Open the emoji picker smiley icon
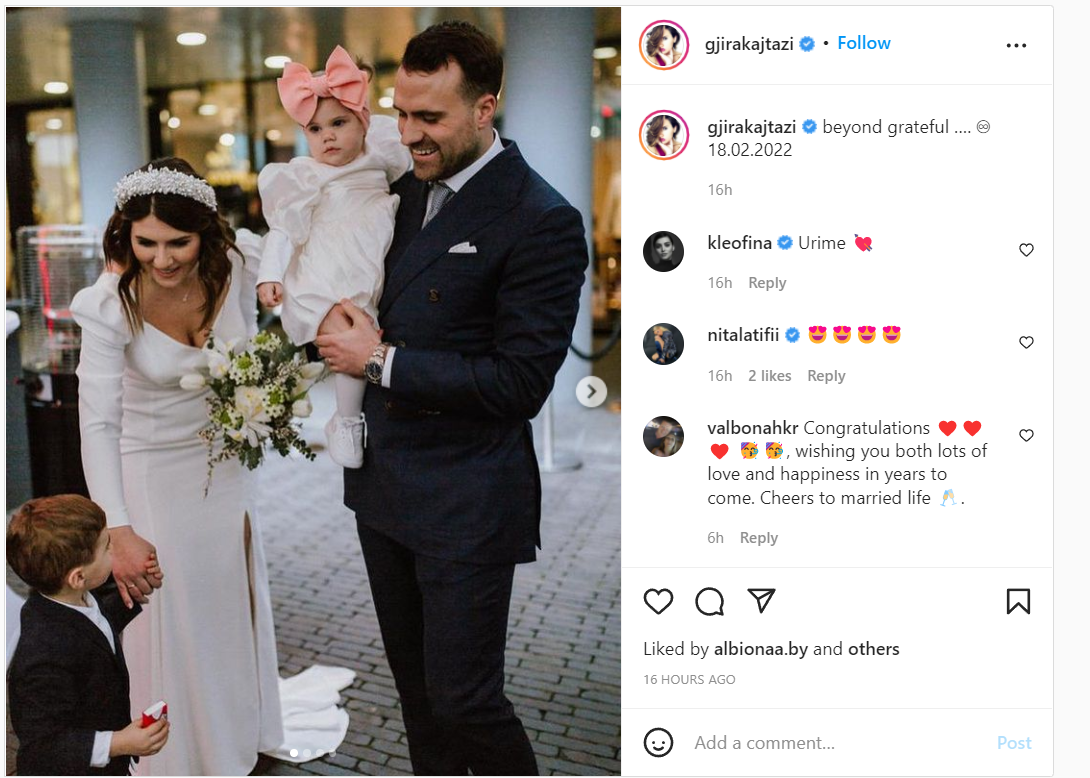Image resolution: width=1090 pixels, height=778 pixels. (658, 743)
